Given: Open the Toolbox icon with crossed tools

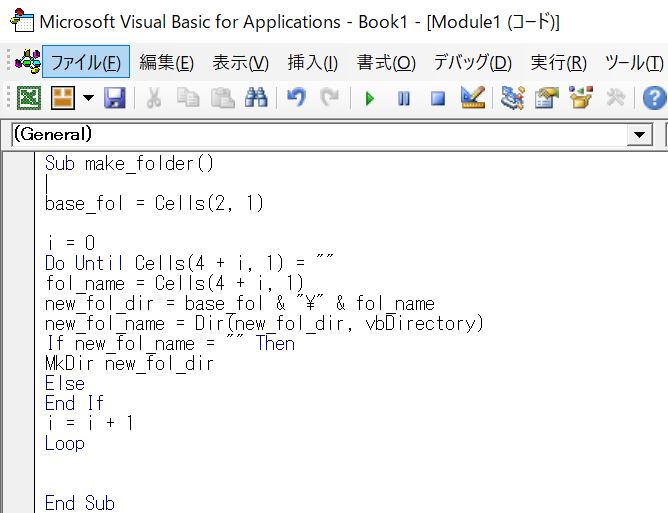Looking at the screenshot, I should [616, 98].
